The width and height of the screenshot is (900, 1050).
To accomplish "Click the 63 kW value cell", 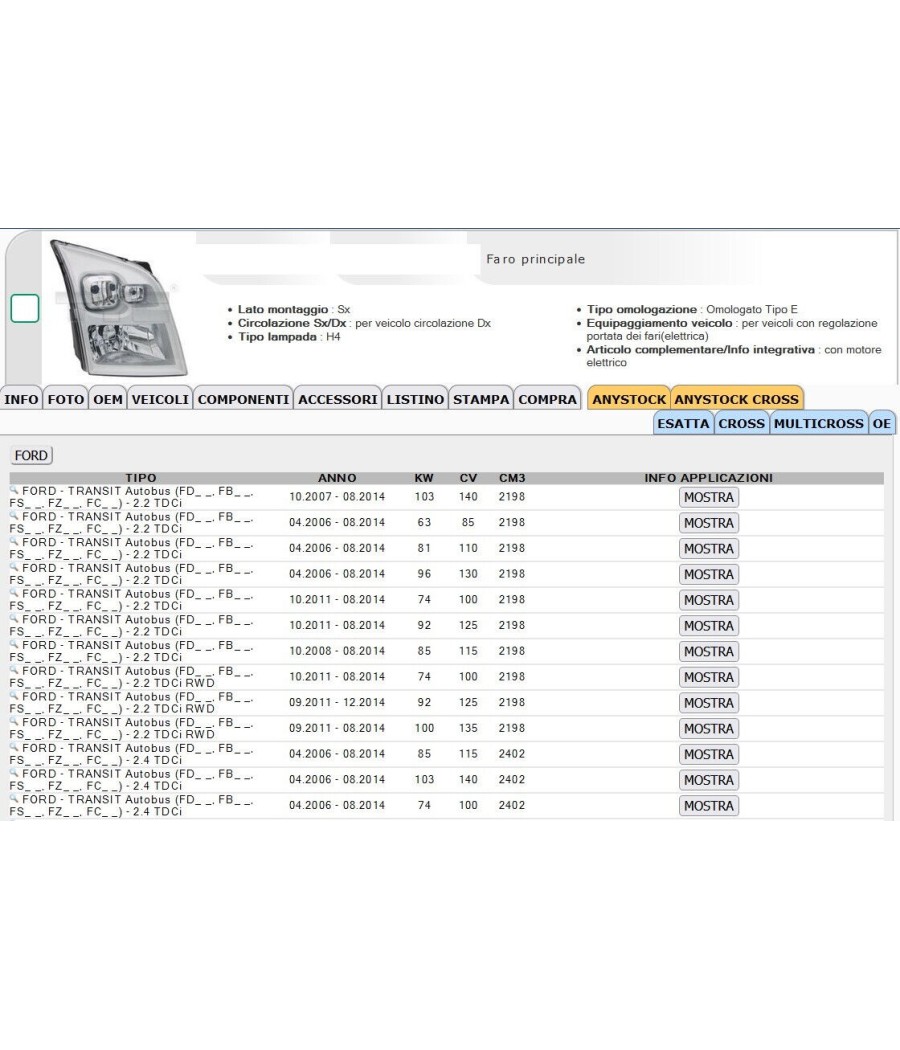I will [x=424, y=522].
